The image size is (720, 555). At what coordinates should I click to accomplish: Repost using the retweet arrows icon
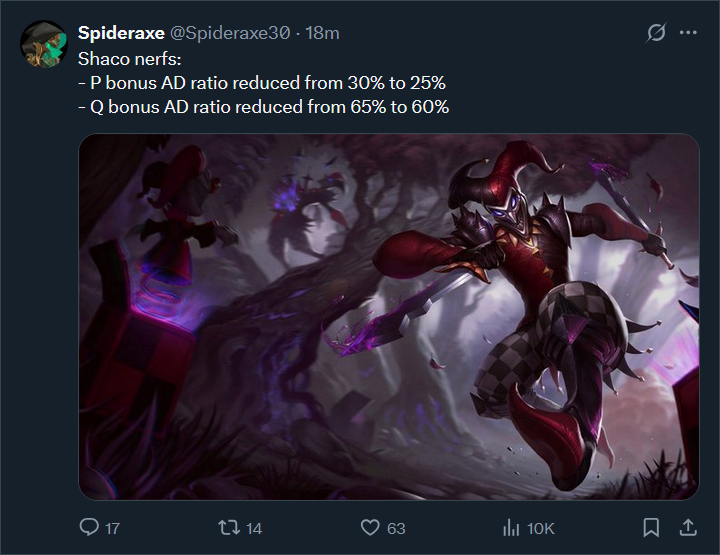click(229, 527)
